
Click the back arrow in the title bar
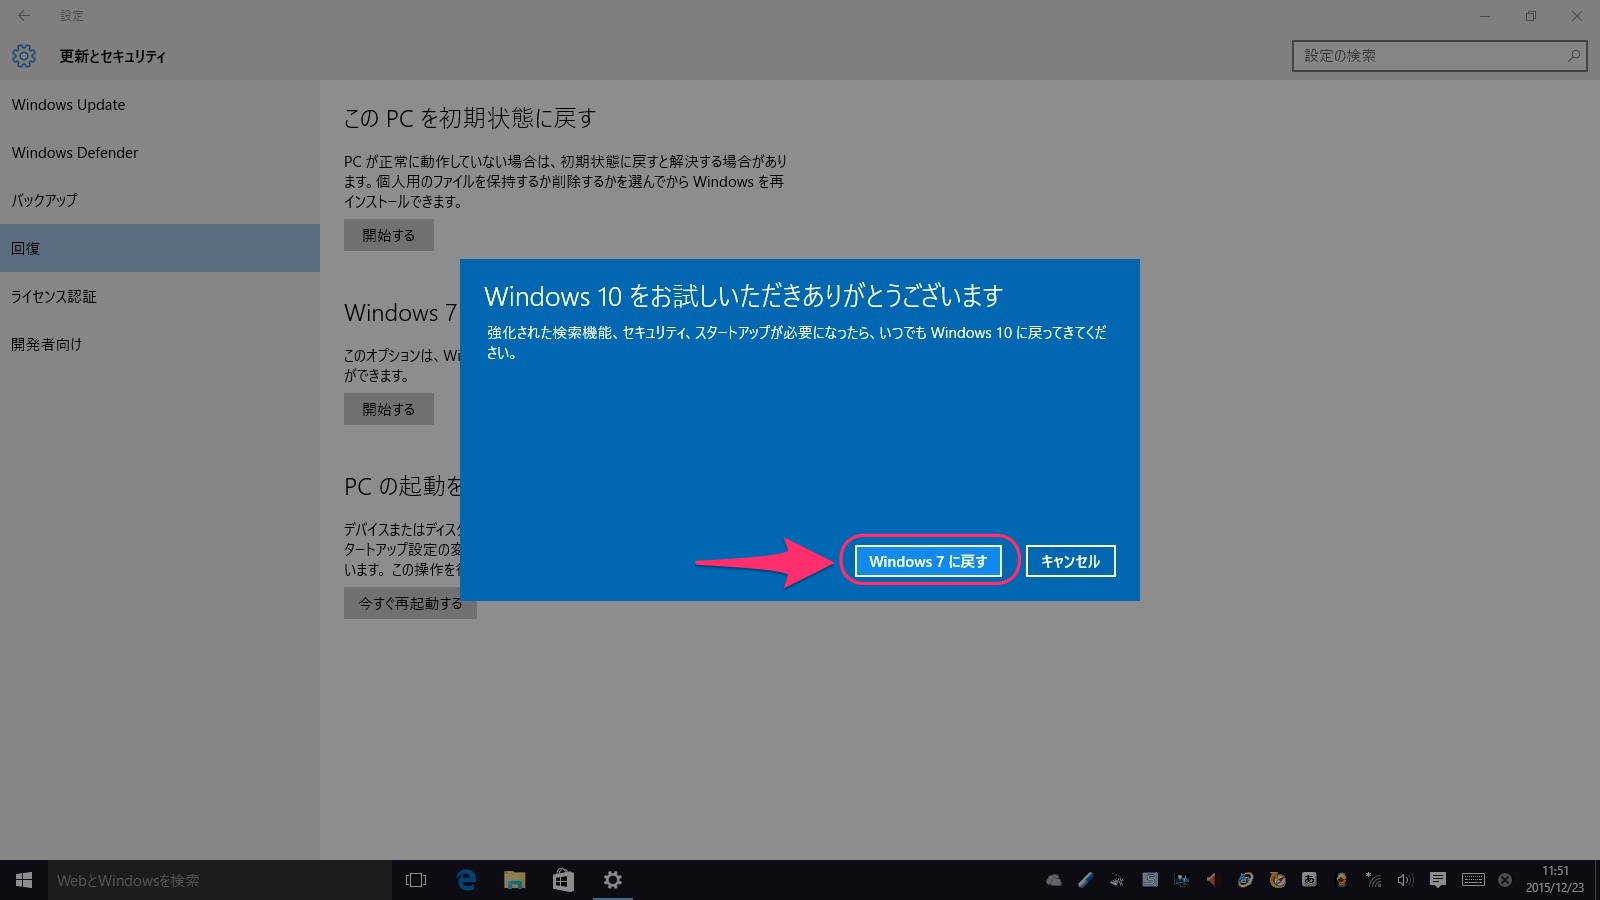pyautogui.click(x=24, y=16)
